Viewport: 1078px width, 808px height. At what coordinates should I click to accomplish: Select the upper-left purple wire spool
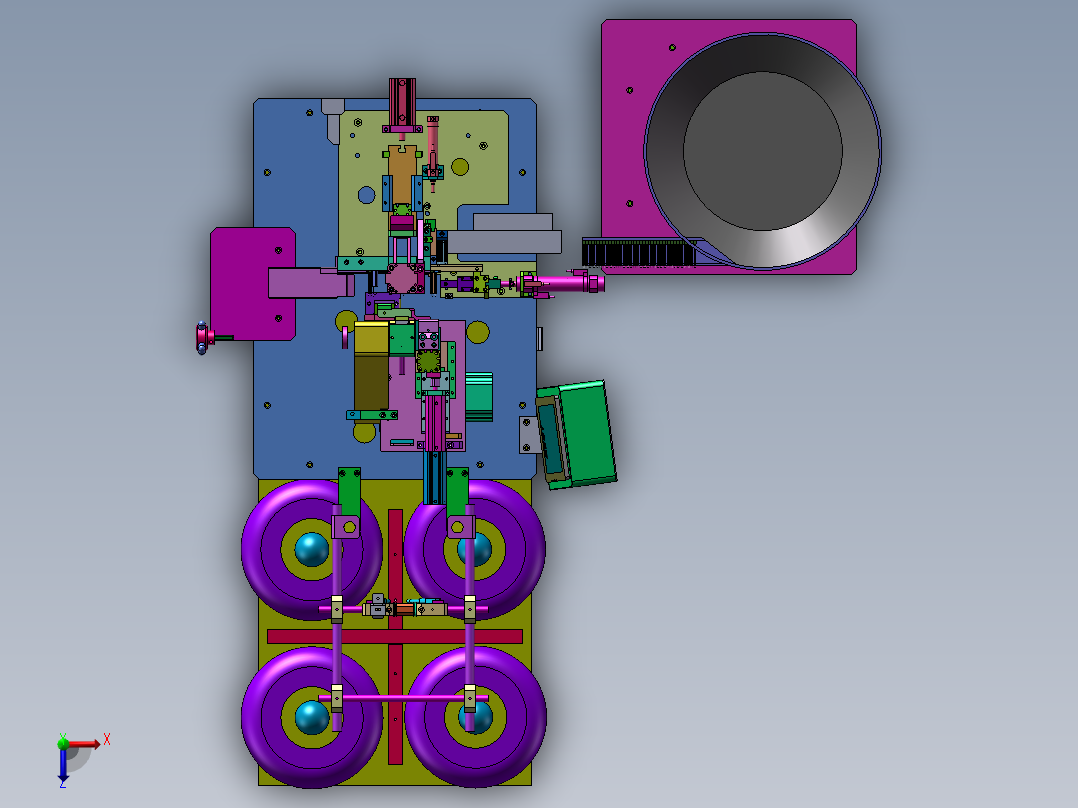tap(311, 549)
